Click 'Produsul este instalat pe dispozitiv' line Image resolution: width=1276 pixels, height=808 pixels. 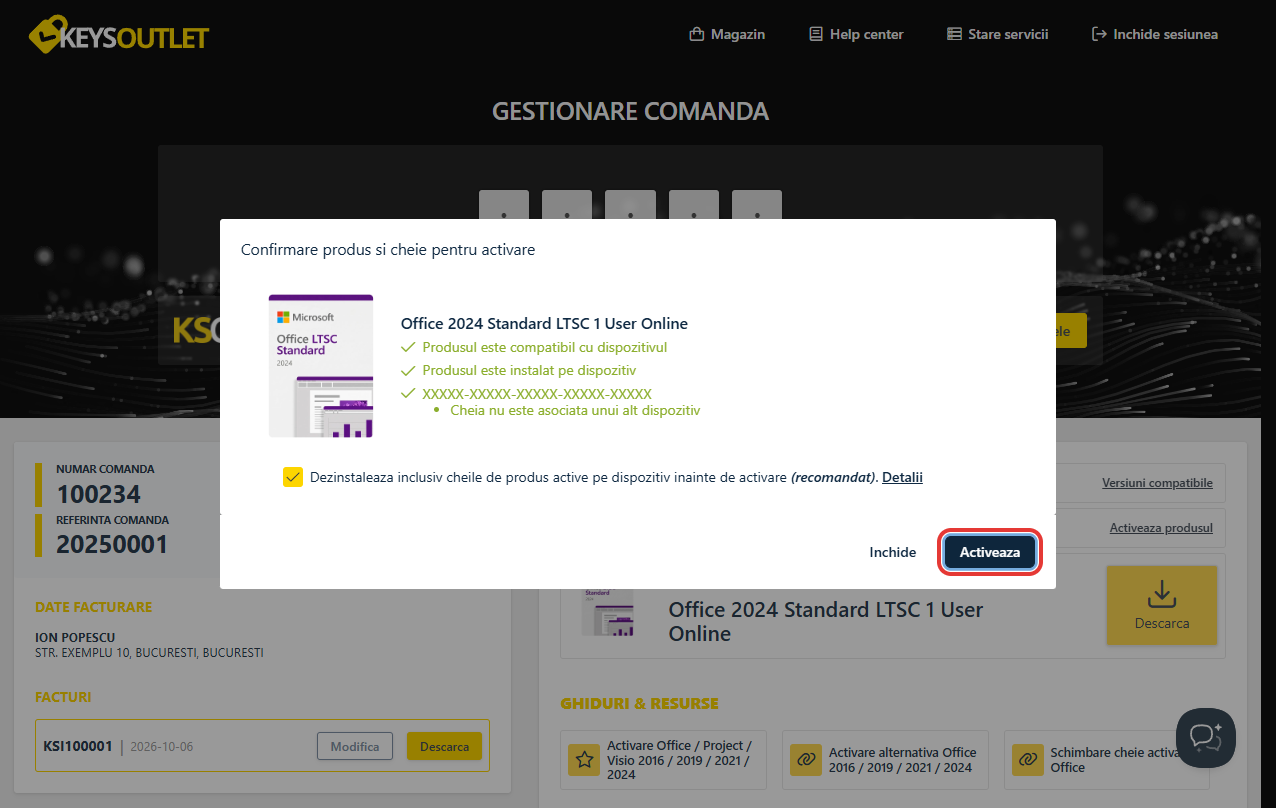(x=529, y=370)
